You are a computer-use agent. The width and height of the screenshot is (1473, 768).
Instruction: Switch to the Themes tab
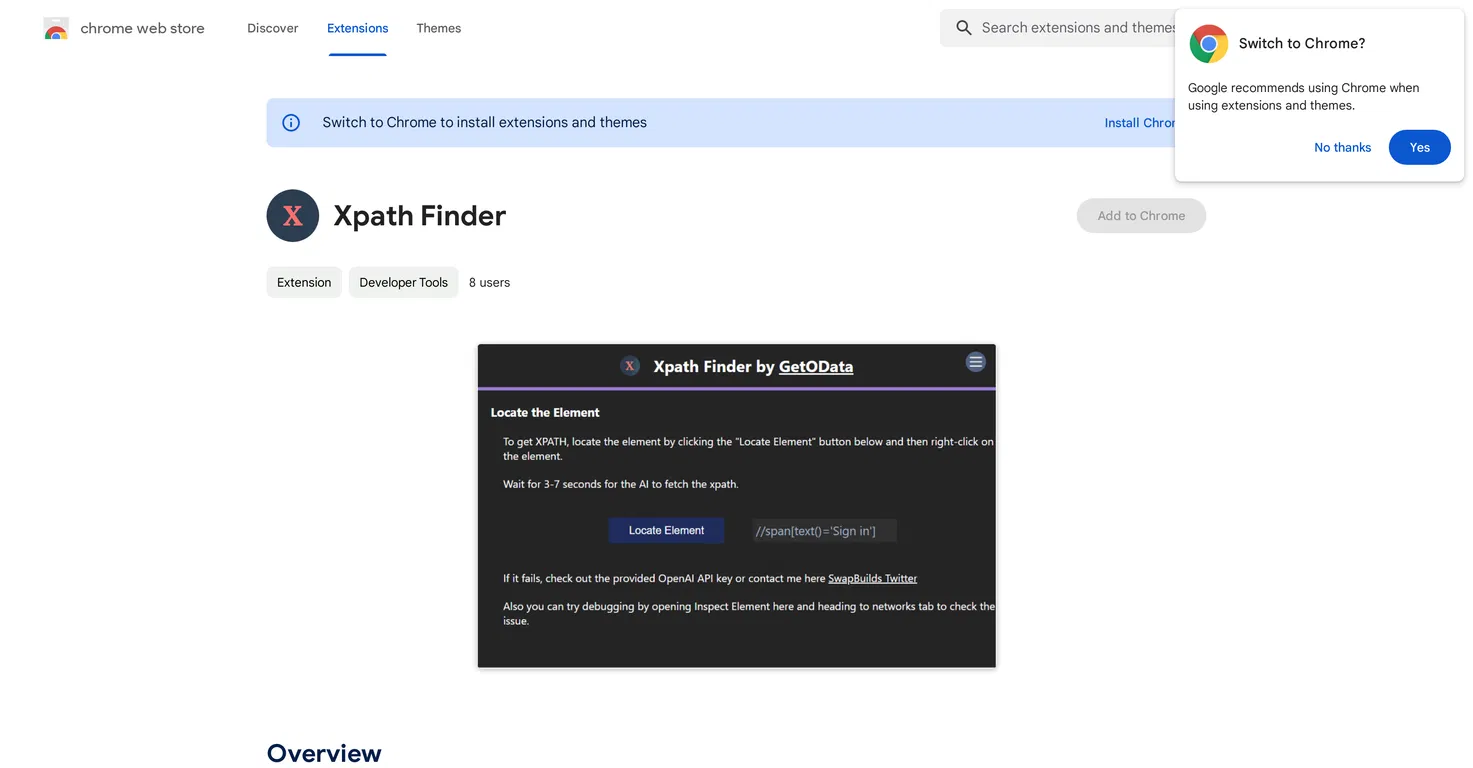coord(439,28)
